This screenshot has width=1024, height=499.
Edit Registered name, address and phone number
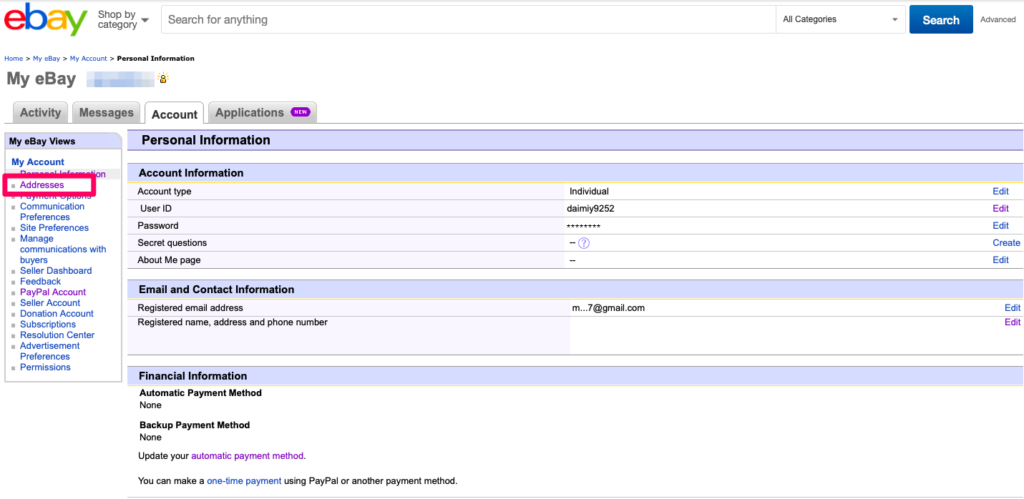point(1012,322)
